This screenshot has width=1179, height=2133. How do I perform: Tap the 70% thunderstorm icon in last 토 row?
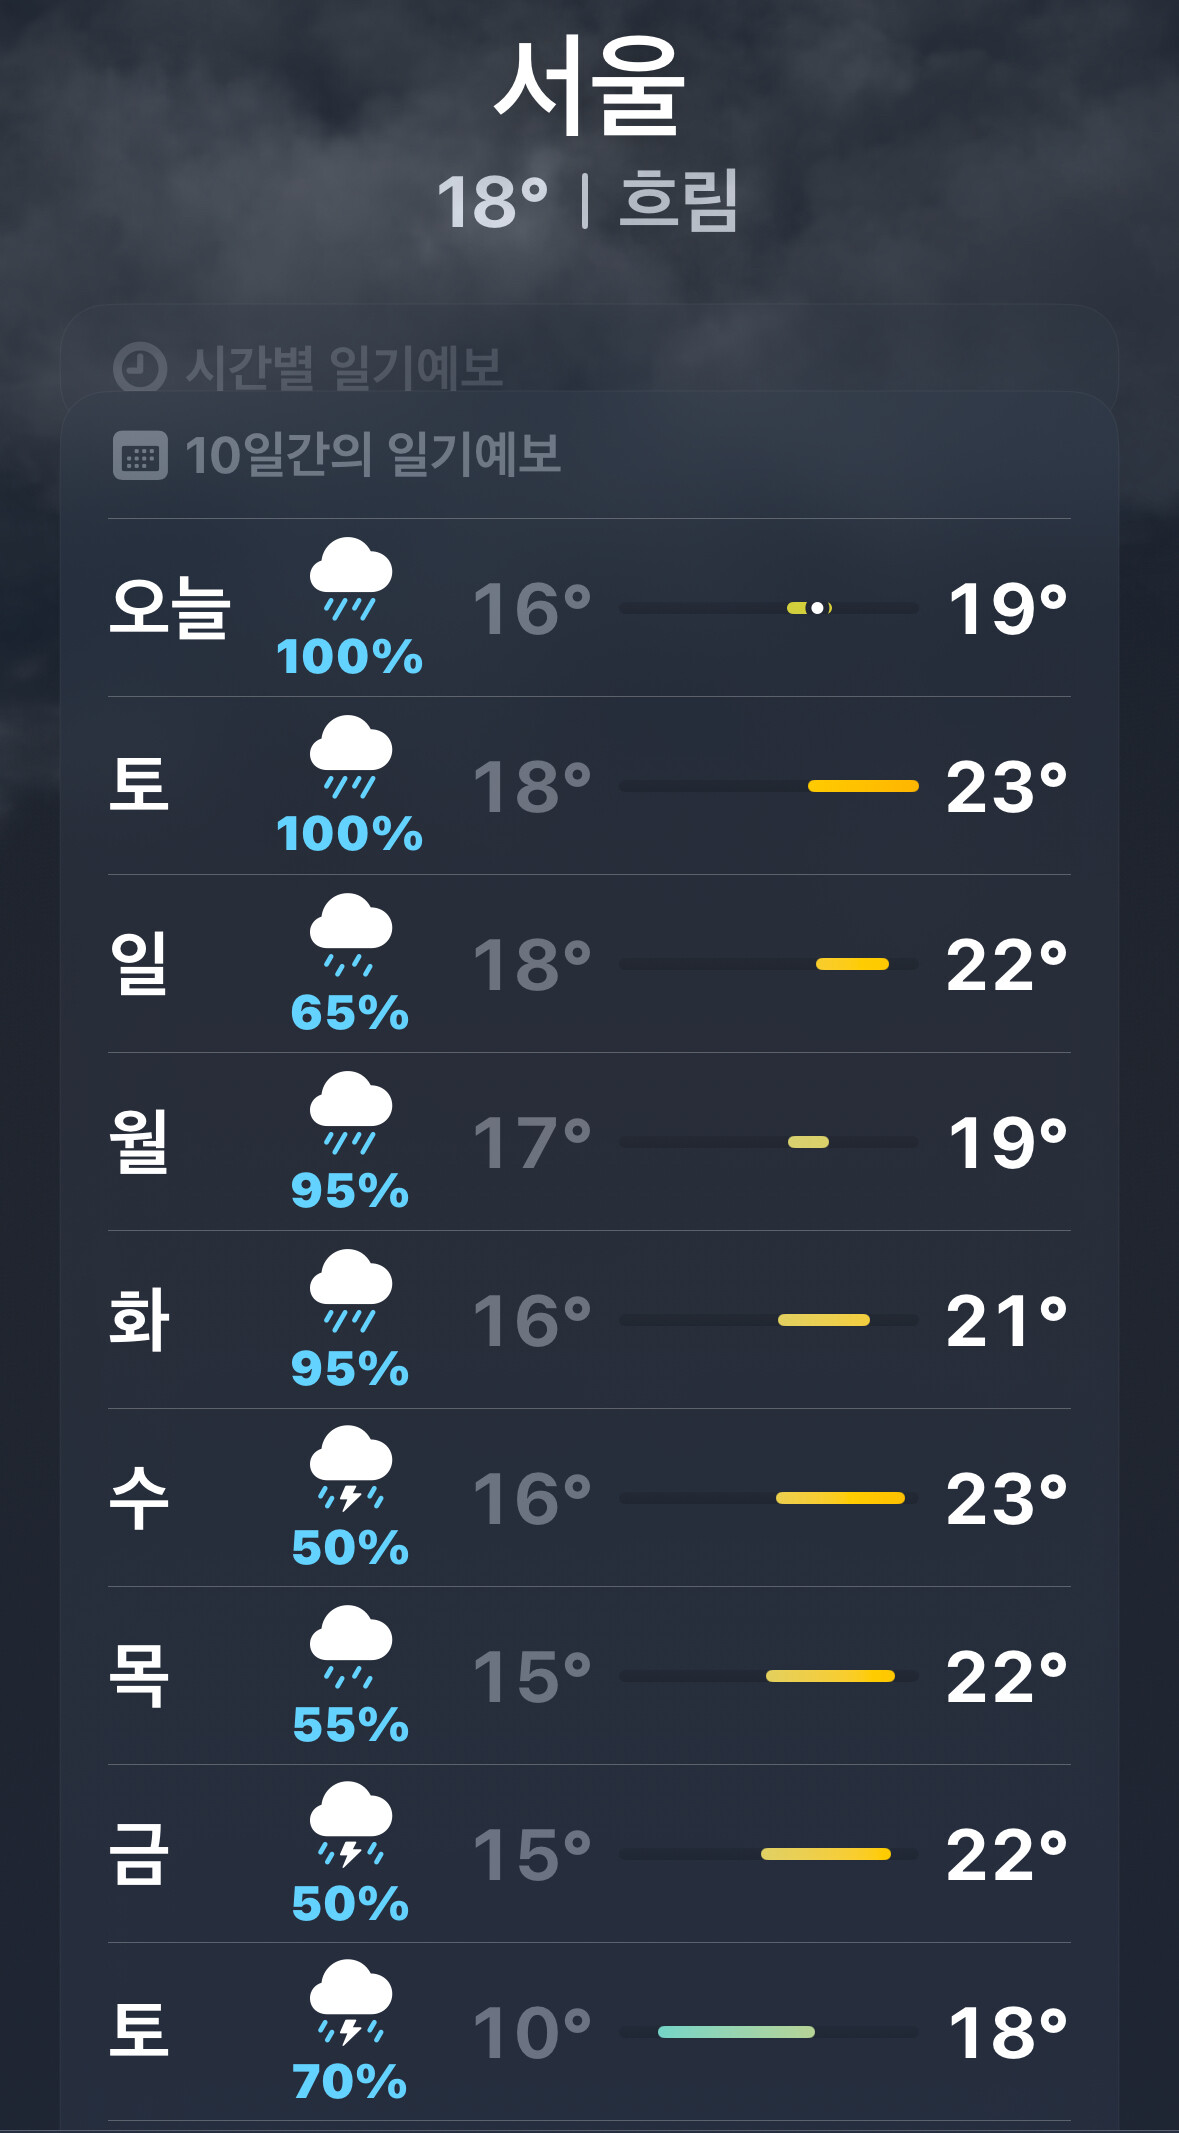click(350, 2002)
